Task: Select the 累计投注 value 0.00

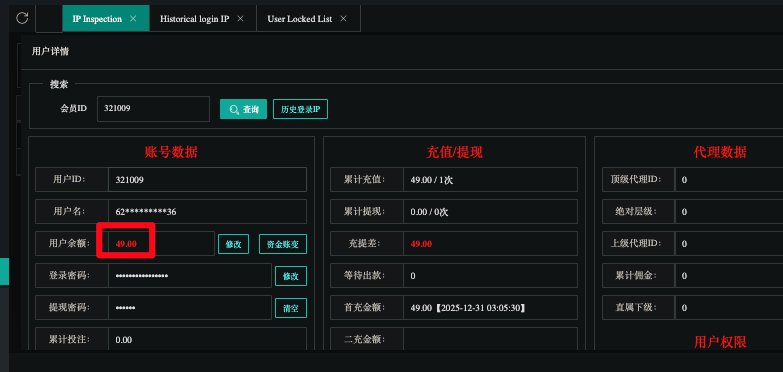Action: (124, 340)
